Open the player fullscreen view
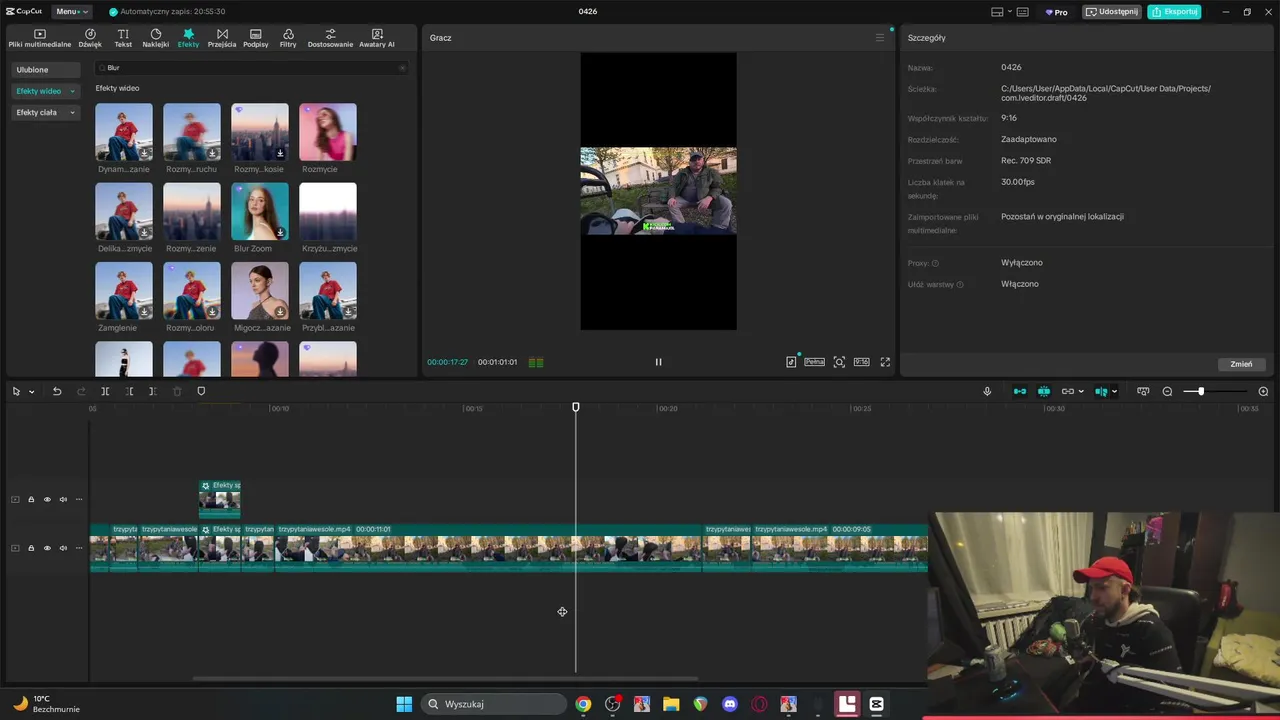 (x=885, y=362)
